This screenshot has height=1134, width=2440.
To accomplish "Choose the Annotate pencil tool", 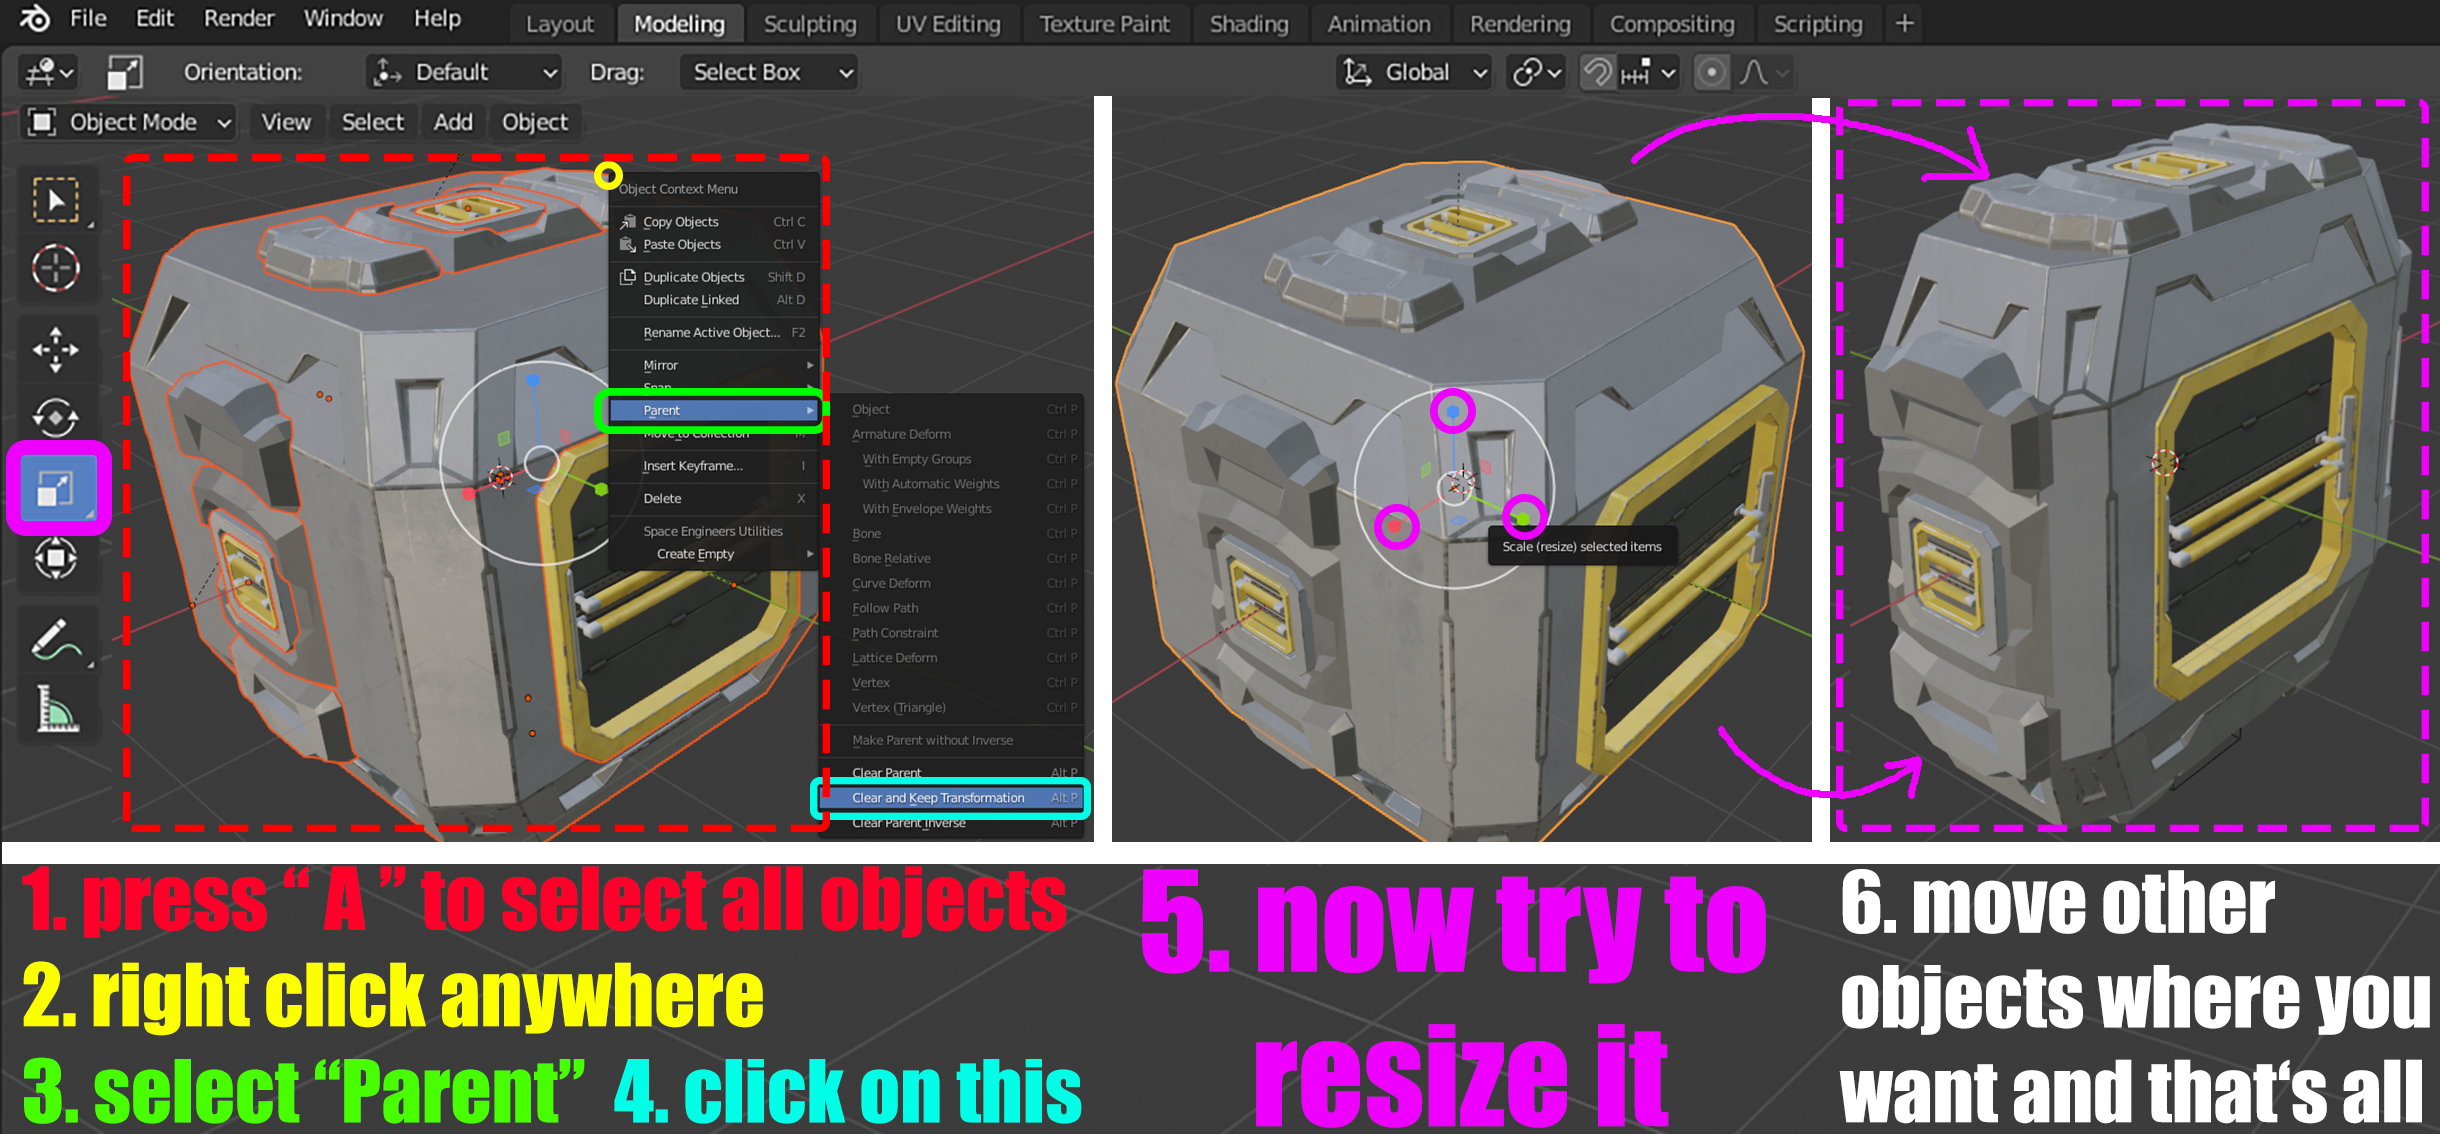I will coord(56,641).
